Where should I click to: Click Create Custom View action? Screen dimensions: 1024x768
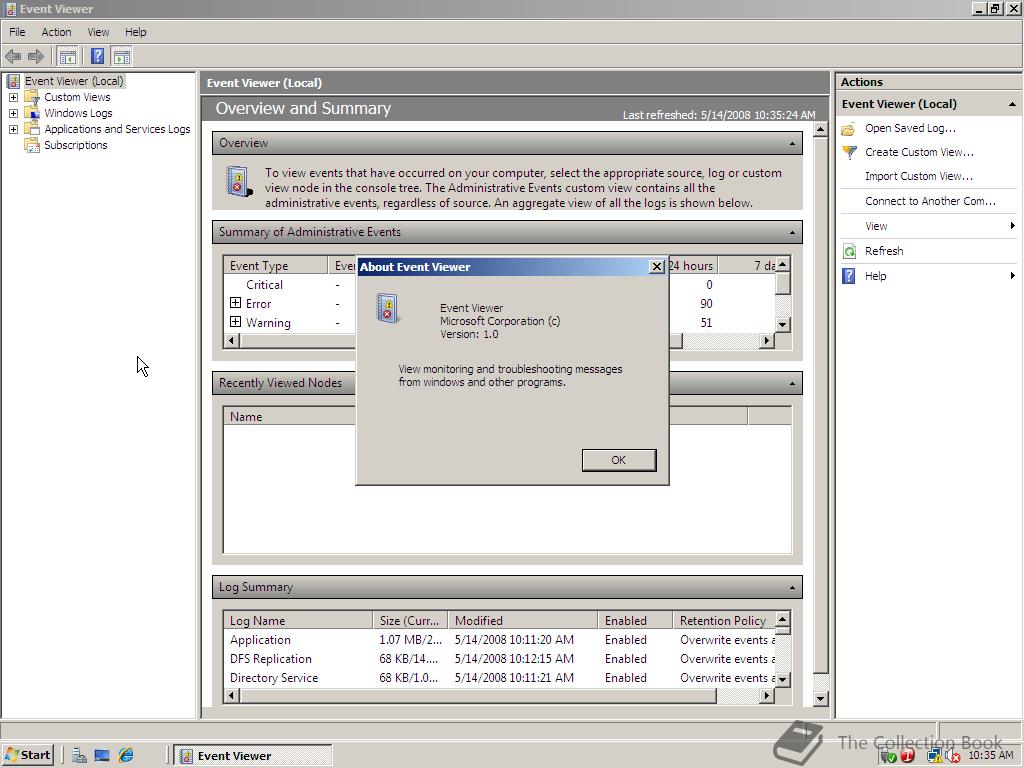tap(920, 152)
